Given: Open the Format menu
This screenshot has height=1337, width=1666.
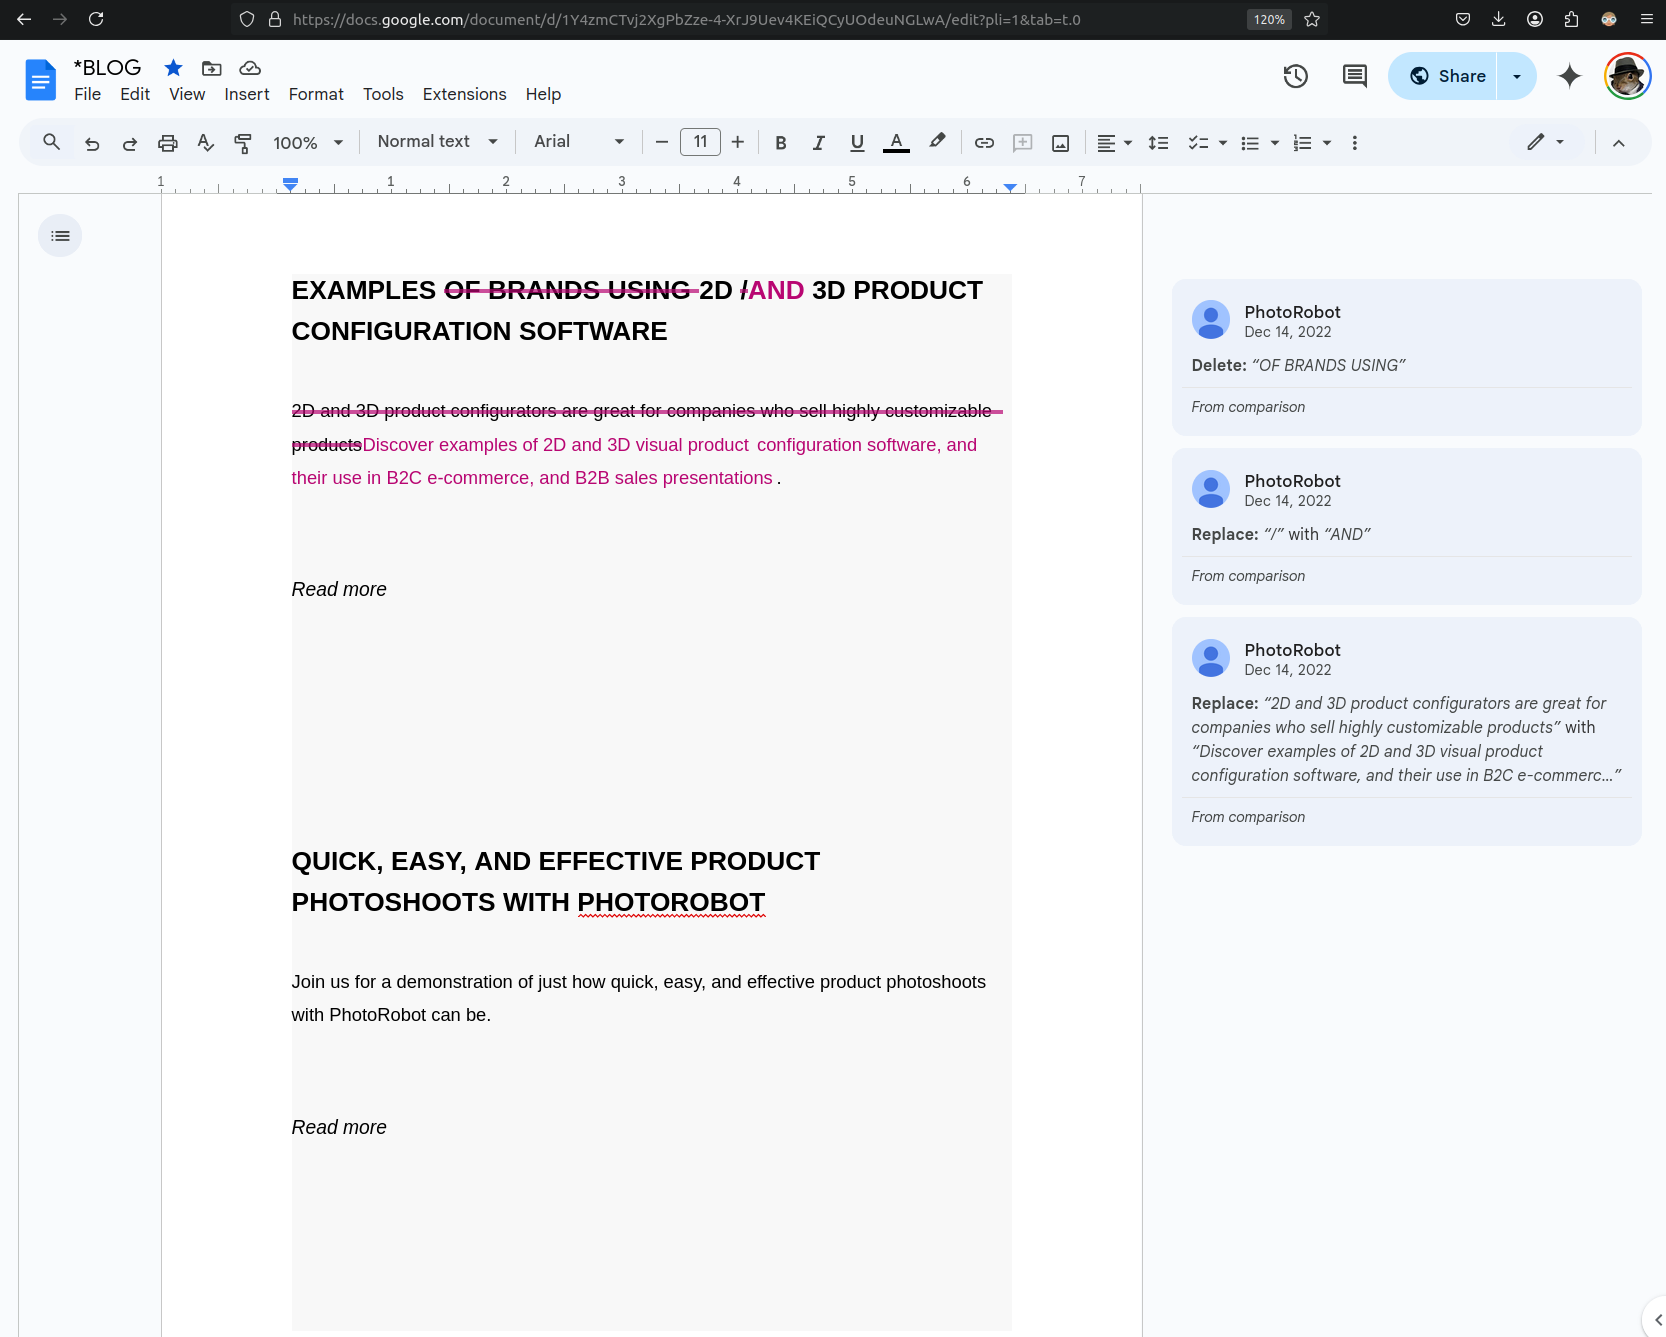Looking at the screenshot, I should pos(316,94).
